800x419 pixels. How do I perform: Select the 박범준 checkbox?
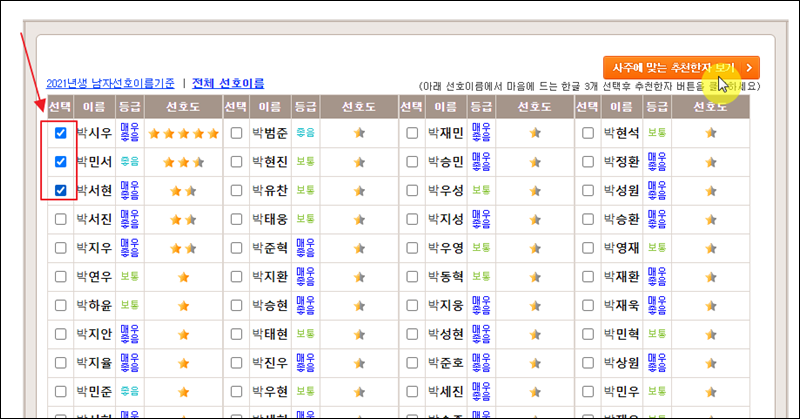click(236, 133)
